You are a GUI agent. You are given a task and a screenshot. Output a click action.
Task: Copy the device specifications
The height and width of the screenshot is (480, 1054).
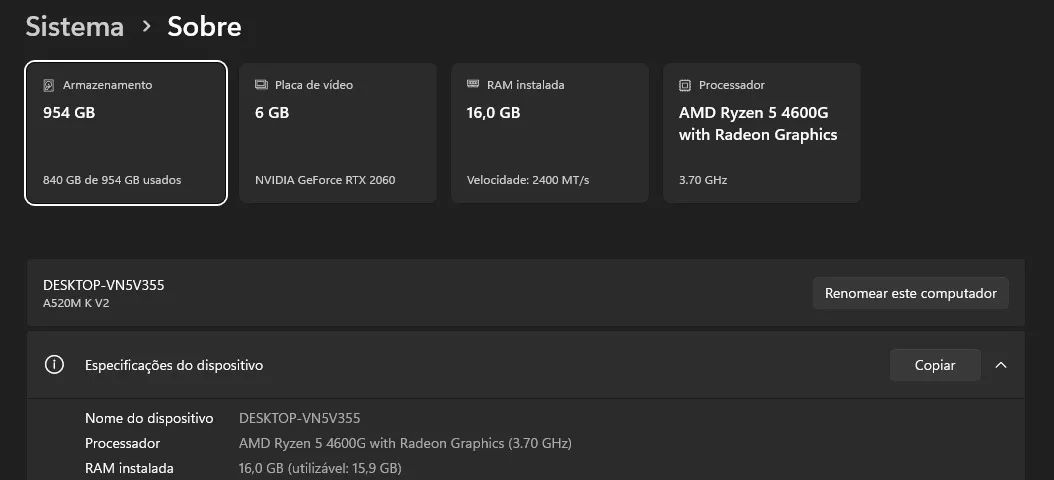(x=934, y=365)
